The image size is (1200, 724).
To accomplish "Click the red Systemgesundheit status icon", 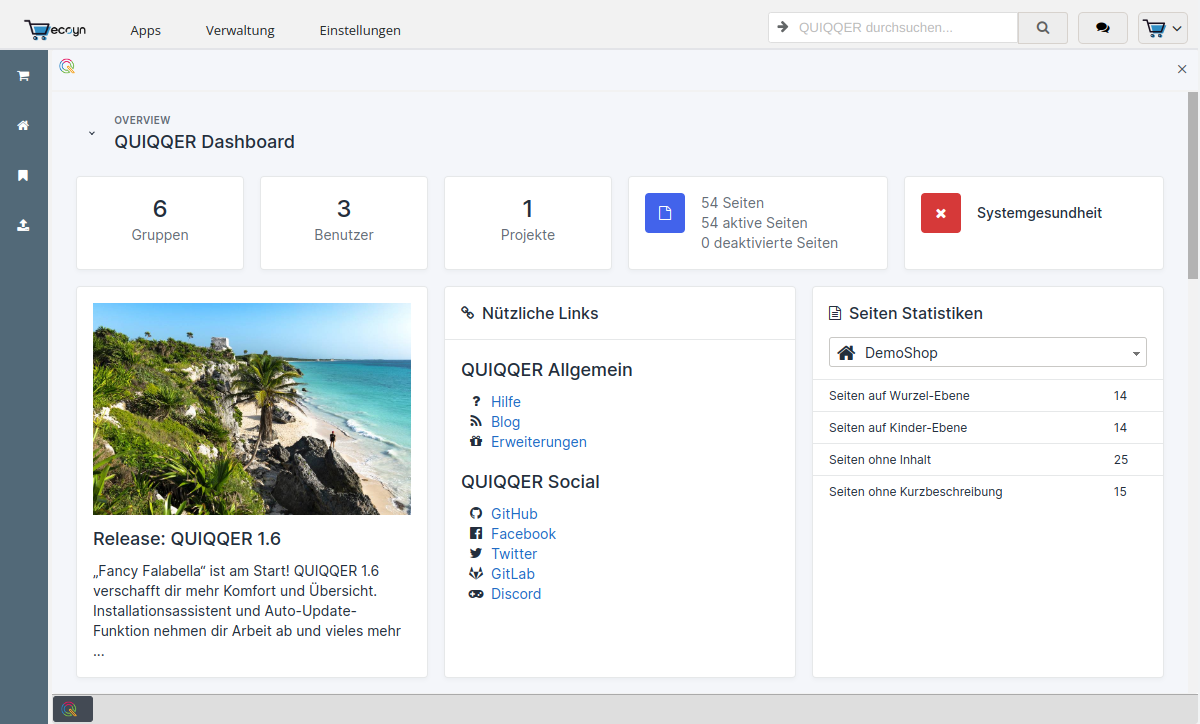I will (x=940, y=213).
